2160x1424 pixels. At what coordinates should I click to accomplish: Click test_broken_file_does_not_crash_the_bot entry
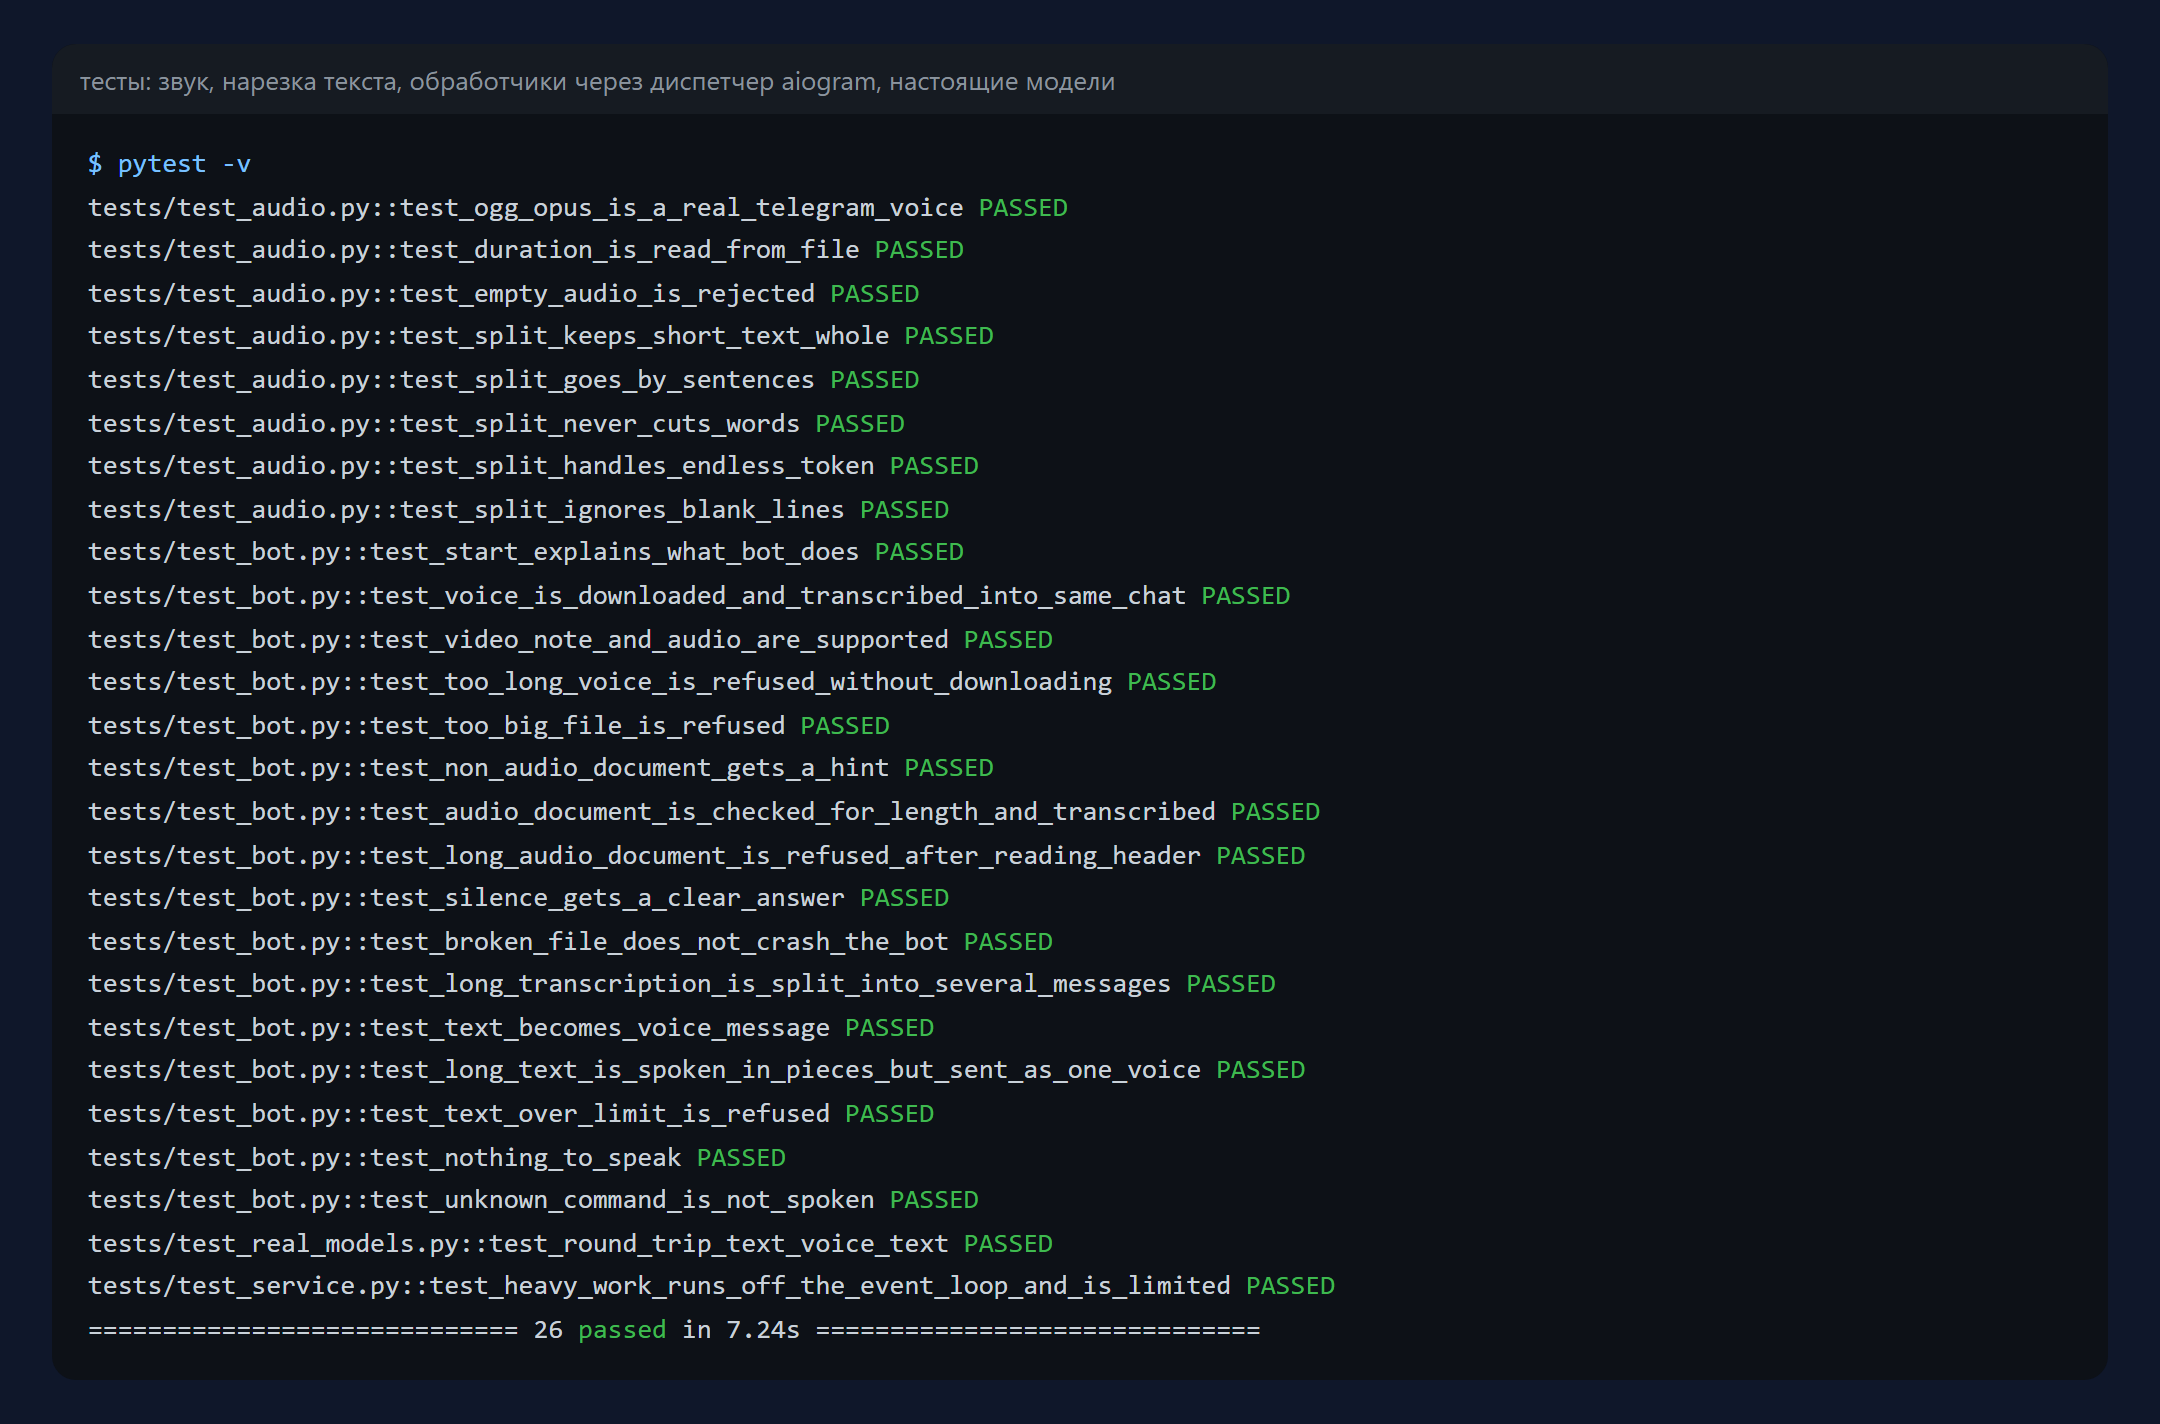click(x=571, y=942)
